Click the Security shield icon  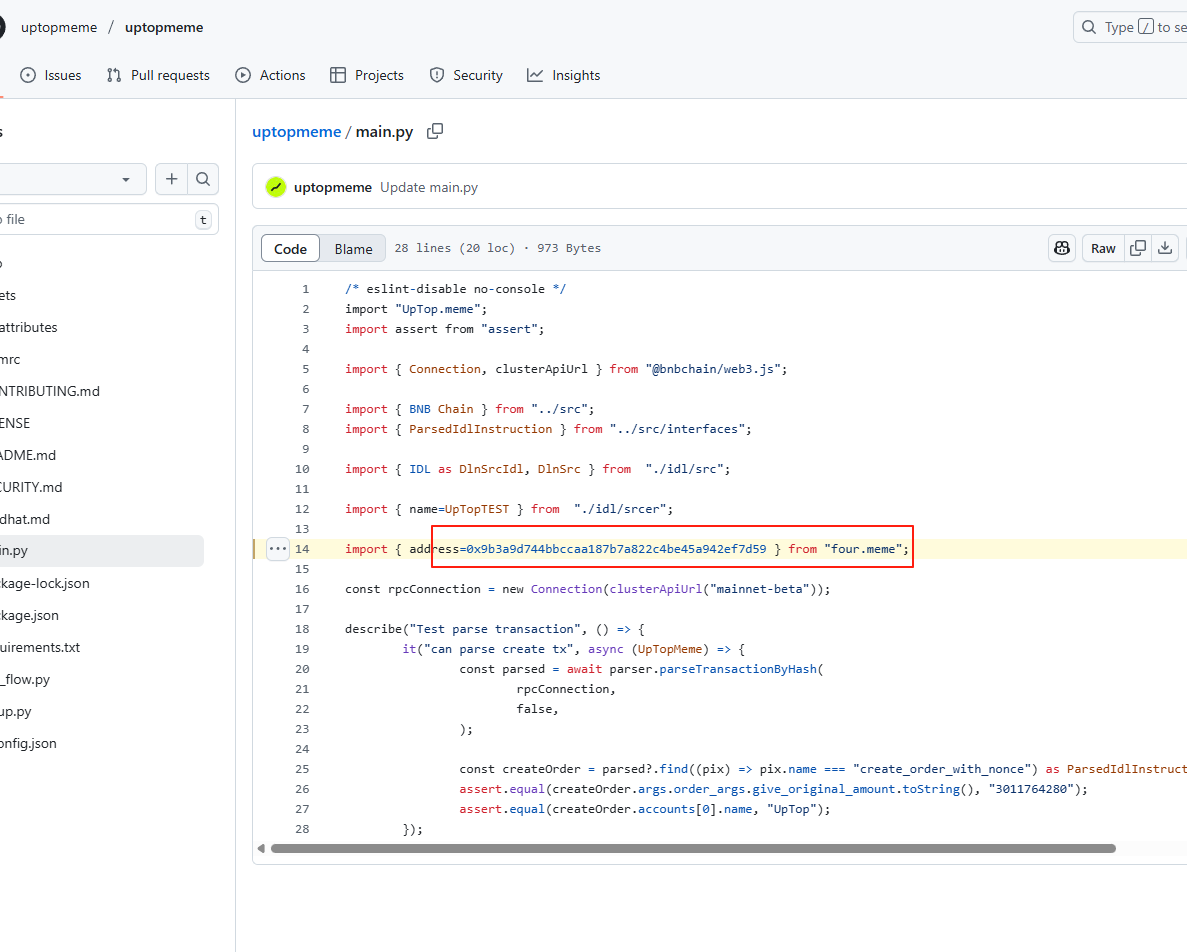[x=437, y=75]
